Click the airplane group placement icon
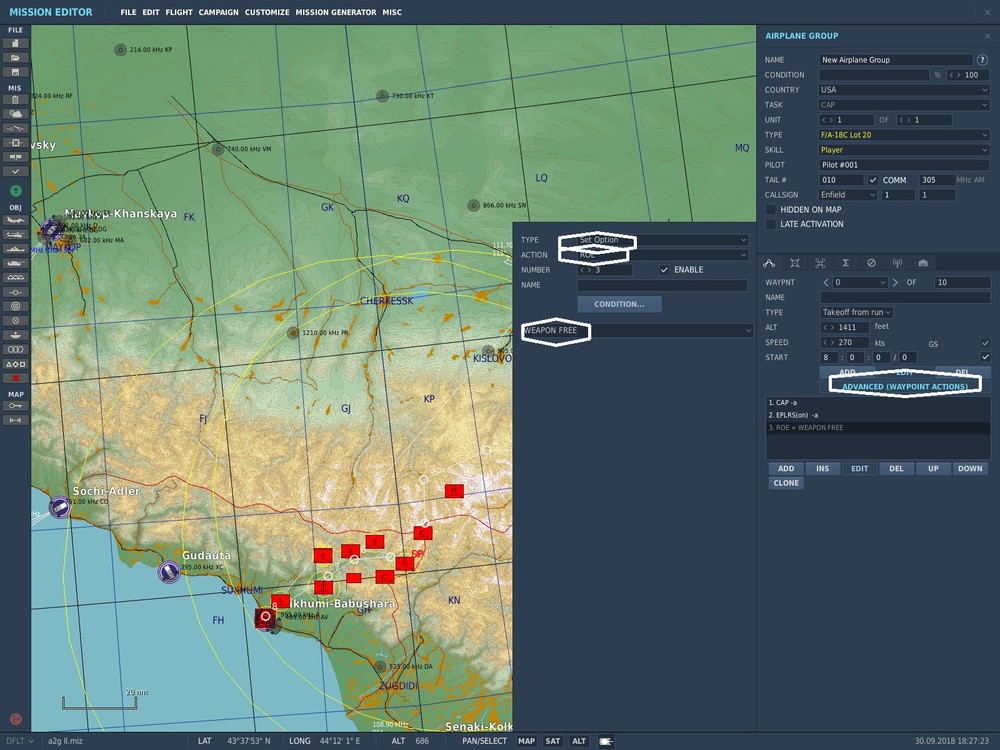 [x=15, y=220]
